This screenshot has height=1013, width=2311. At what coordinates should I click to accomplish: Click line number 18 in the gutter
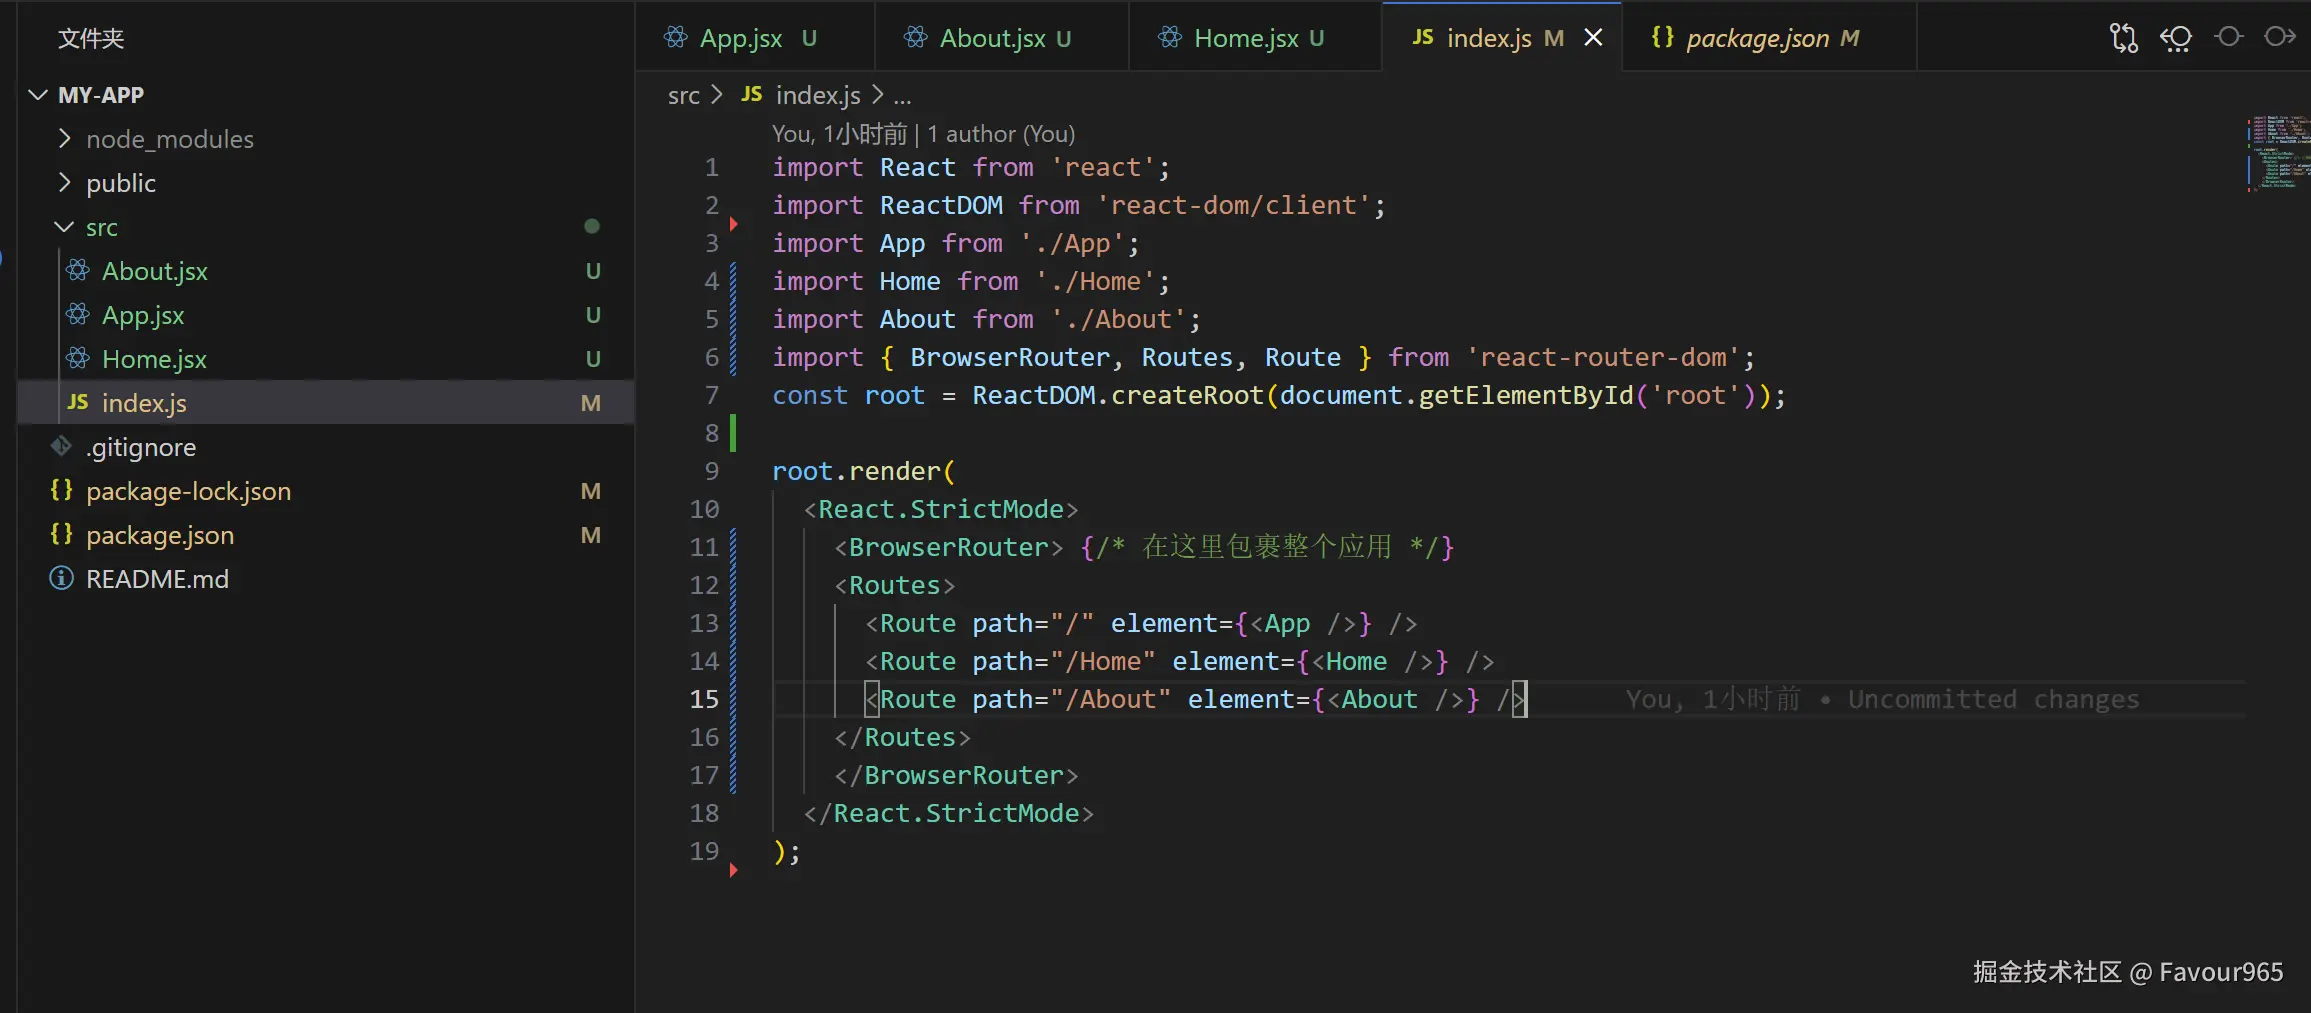click(x=704, y=813)
